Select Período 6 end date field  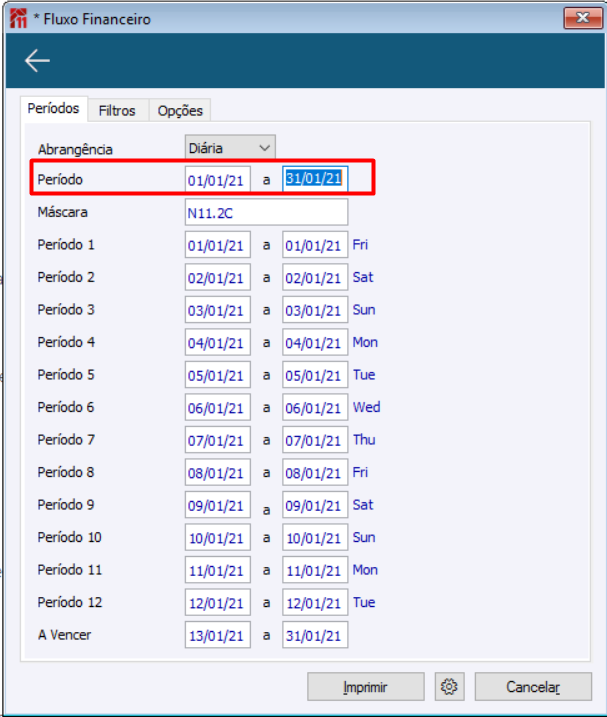coord(315,407)
